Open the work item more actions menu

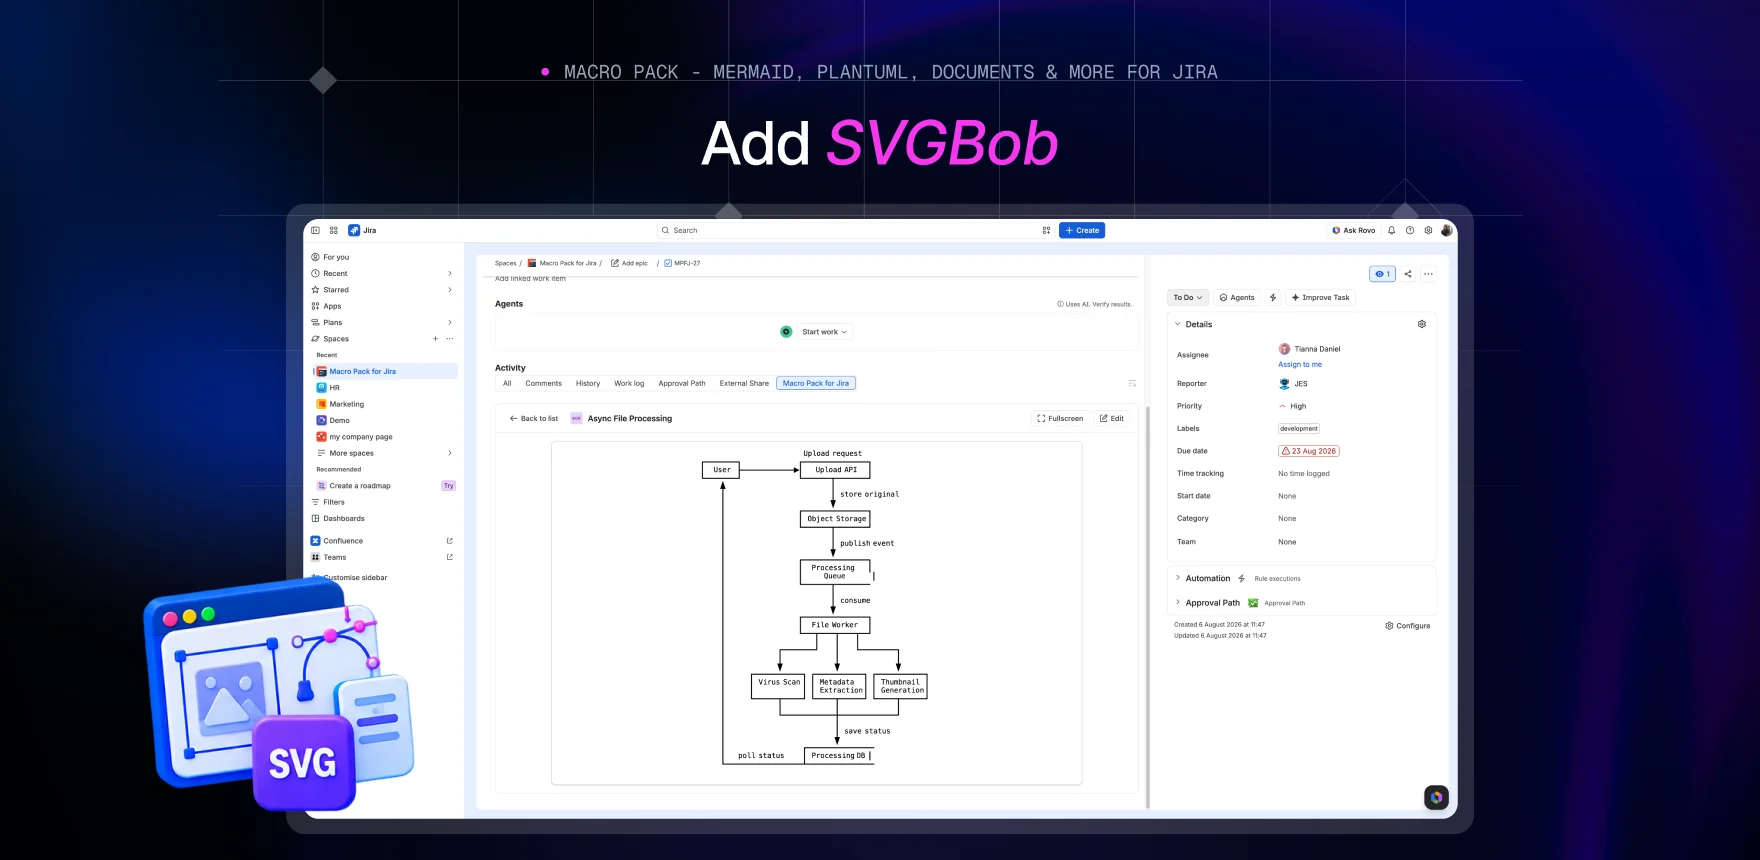pos(1428,274)
